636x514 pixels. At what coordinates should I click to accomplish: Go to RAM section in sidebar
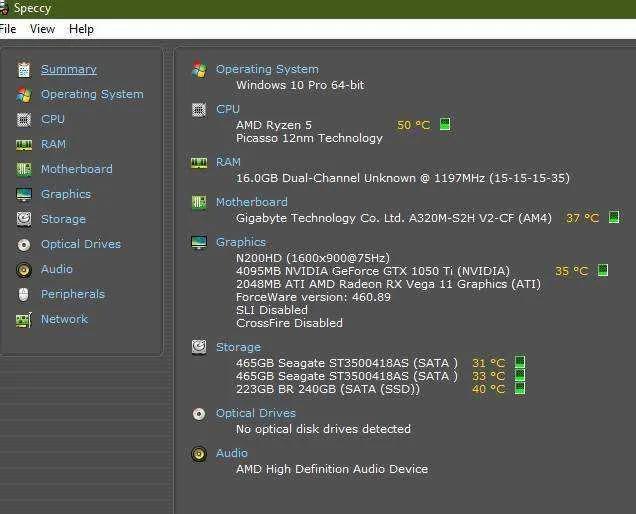pyautogui.click(x=54, y=144)
